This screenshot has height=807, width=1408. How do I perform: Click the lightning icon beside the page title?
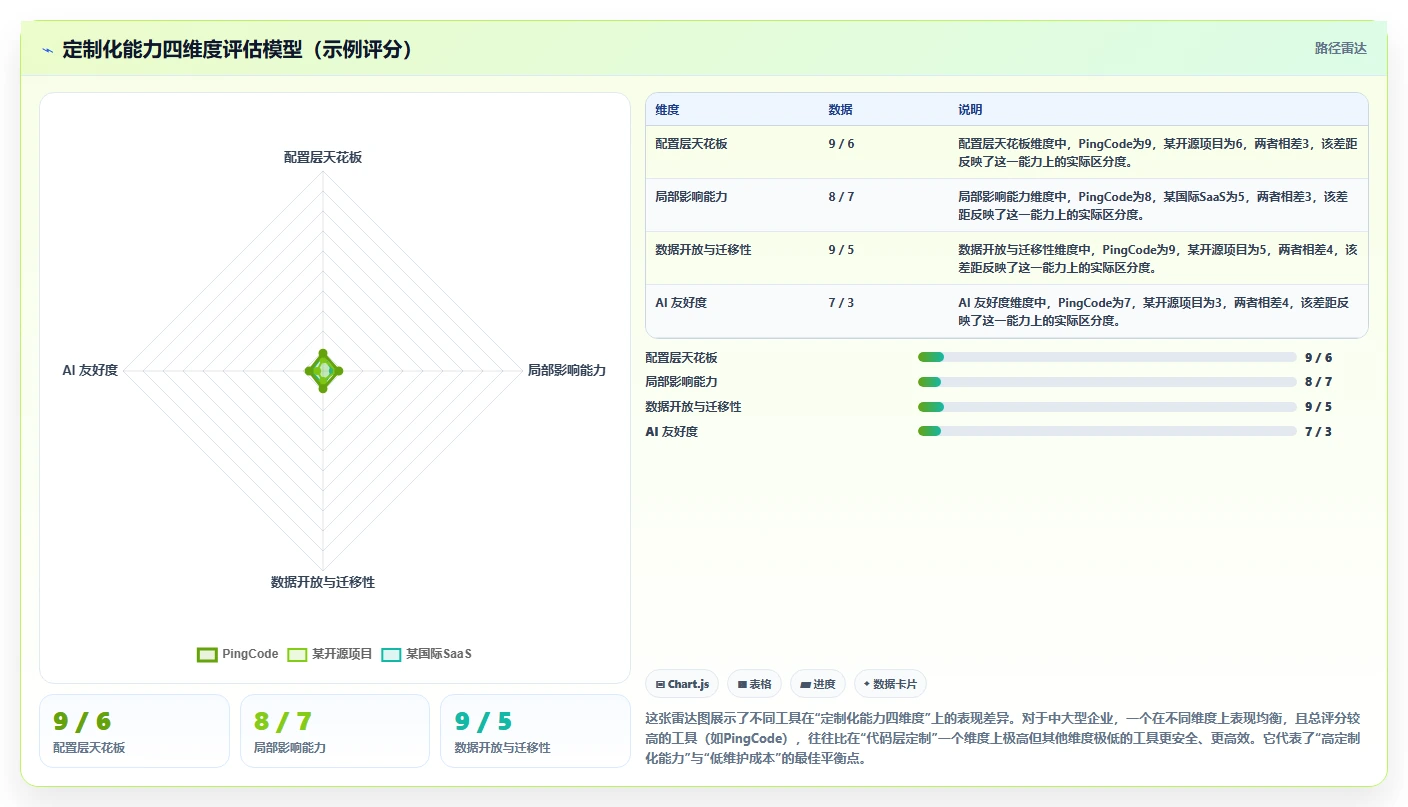[47, 50]
